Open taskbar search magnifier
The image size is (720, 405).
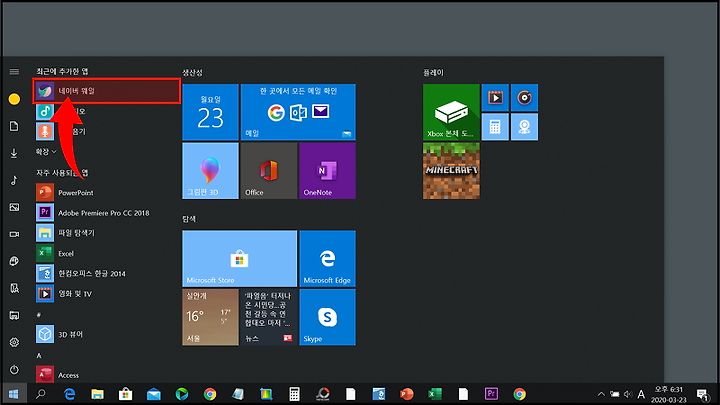[41, 394]
